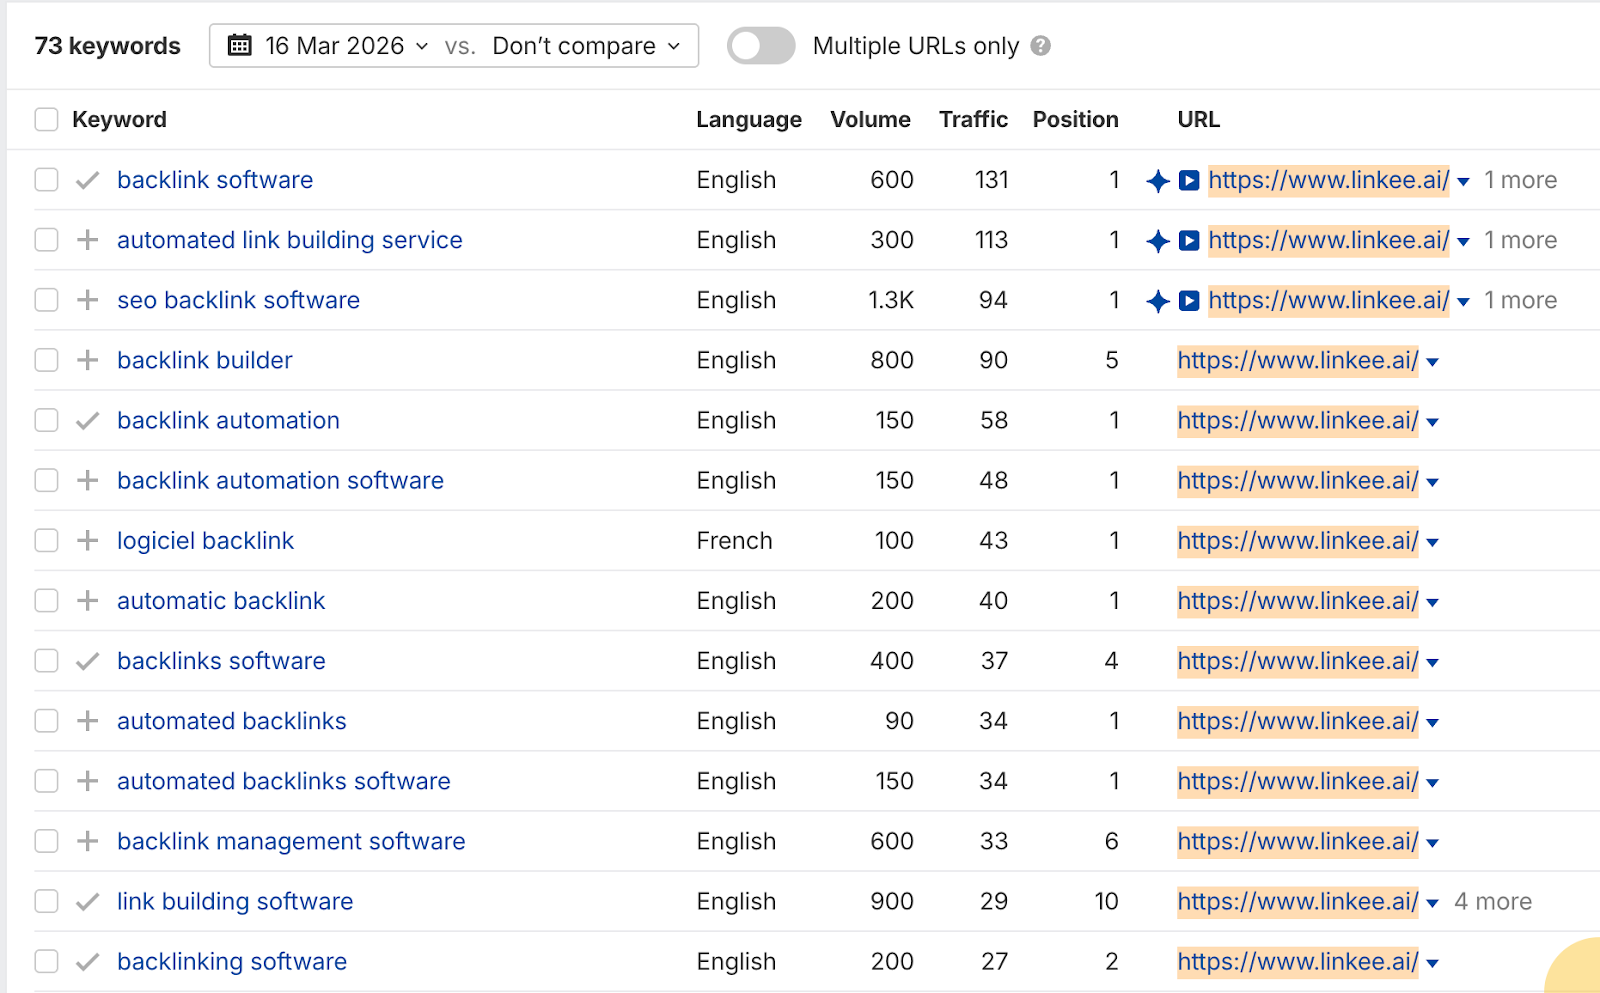The width and height of the screenshot is (1600, 993).
Task: Click the video icon in seo backlink software row
Action: pos(1189,301)
